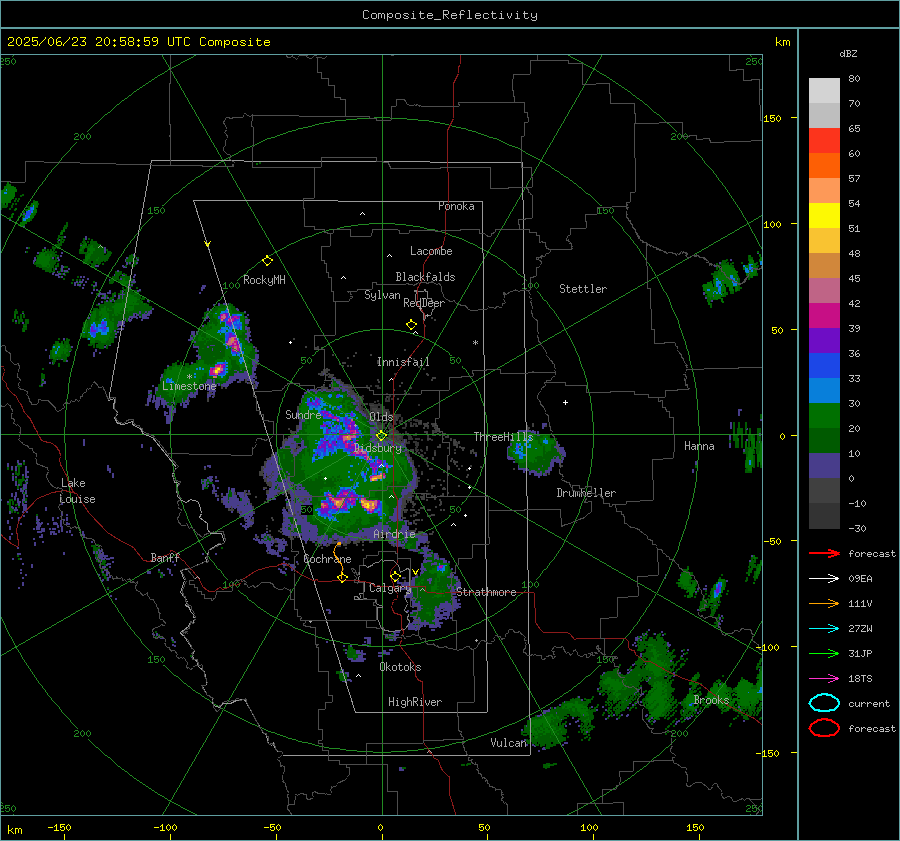Click the Airdrie city label
This screenshot has height=841, width=900.
[394, 534]
